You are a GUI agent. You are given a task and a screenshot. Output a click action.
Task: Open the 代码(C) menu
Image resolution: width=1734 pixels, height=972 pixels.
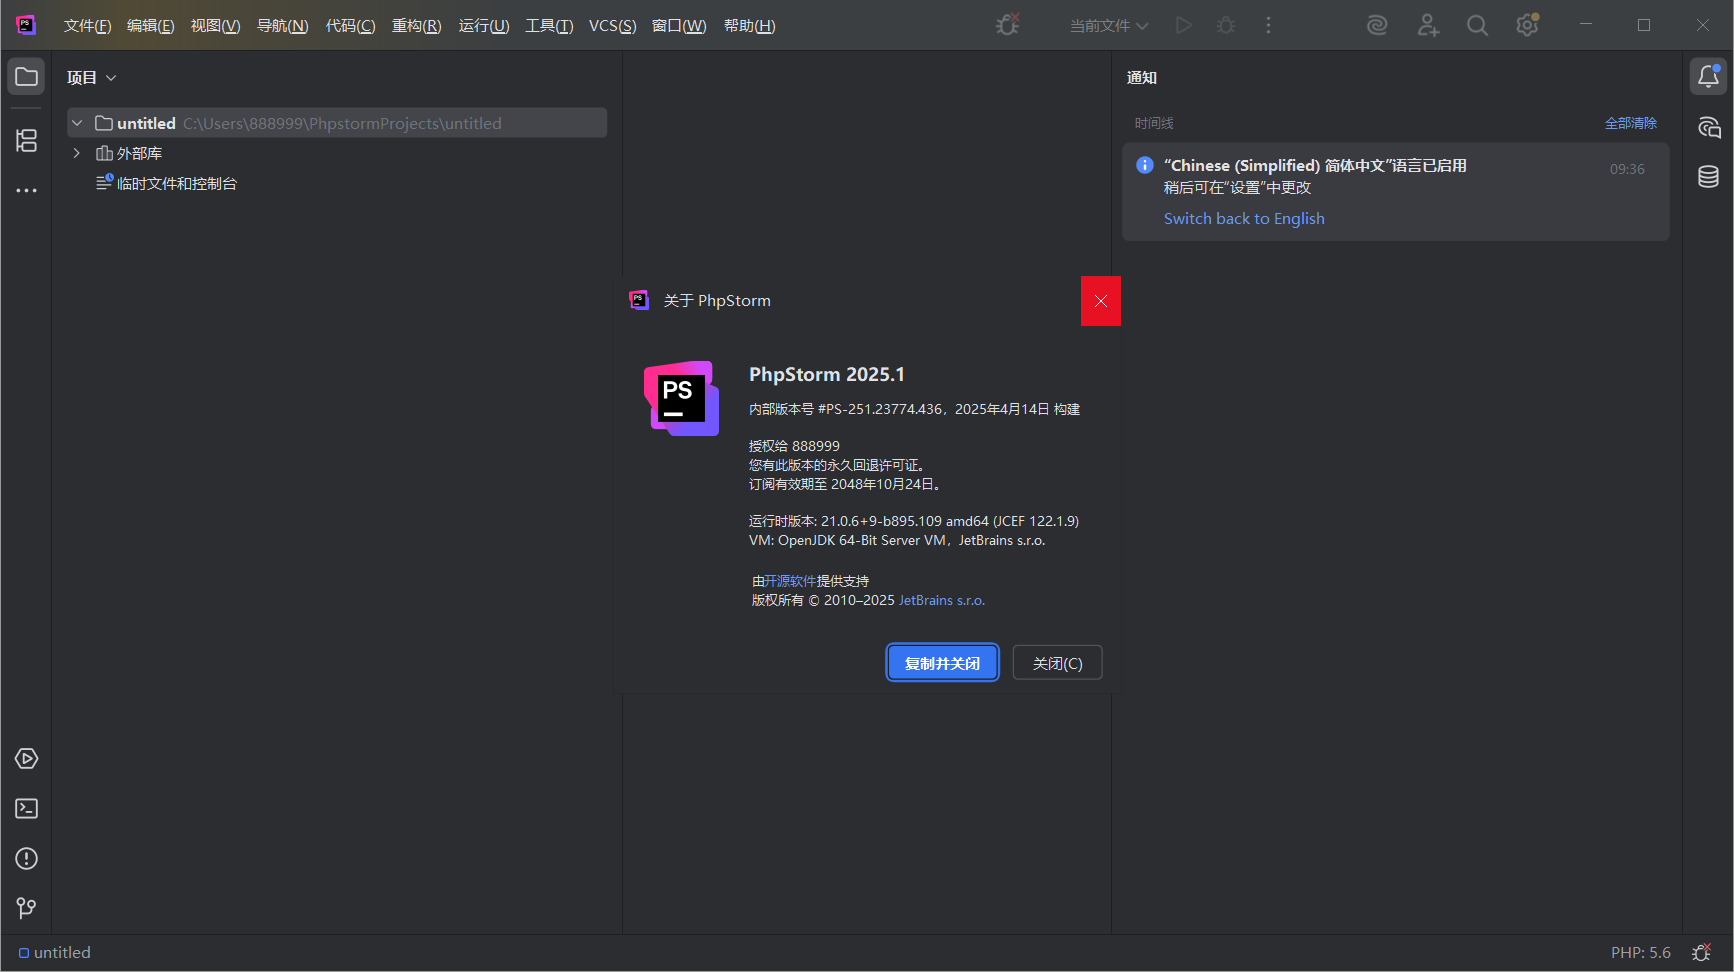[x=350, y=26]
